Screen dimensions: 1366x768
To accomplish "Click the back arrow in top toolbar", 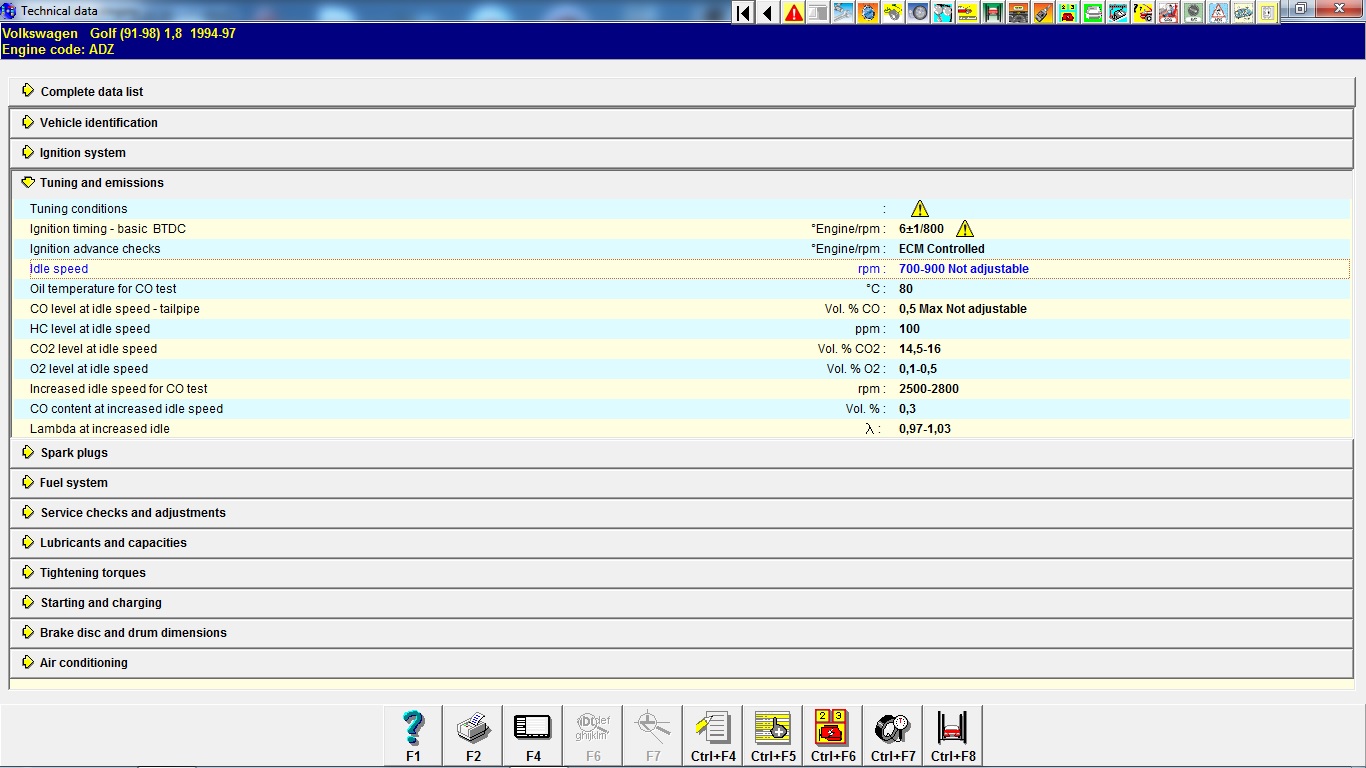I will [x=768, y=13].
